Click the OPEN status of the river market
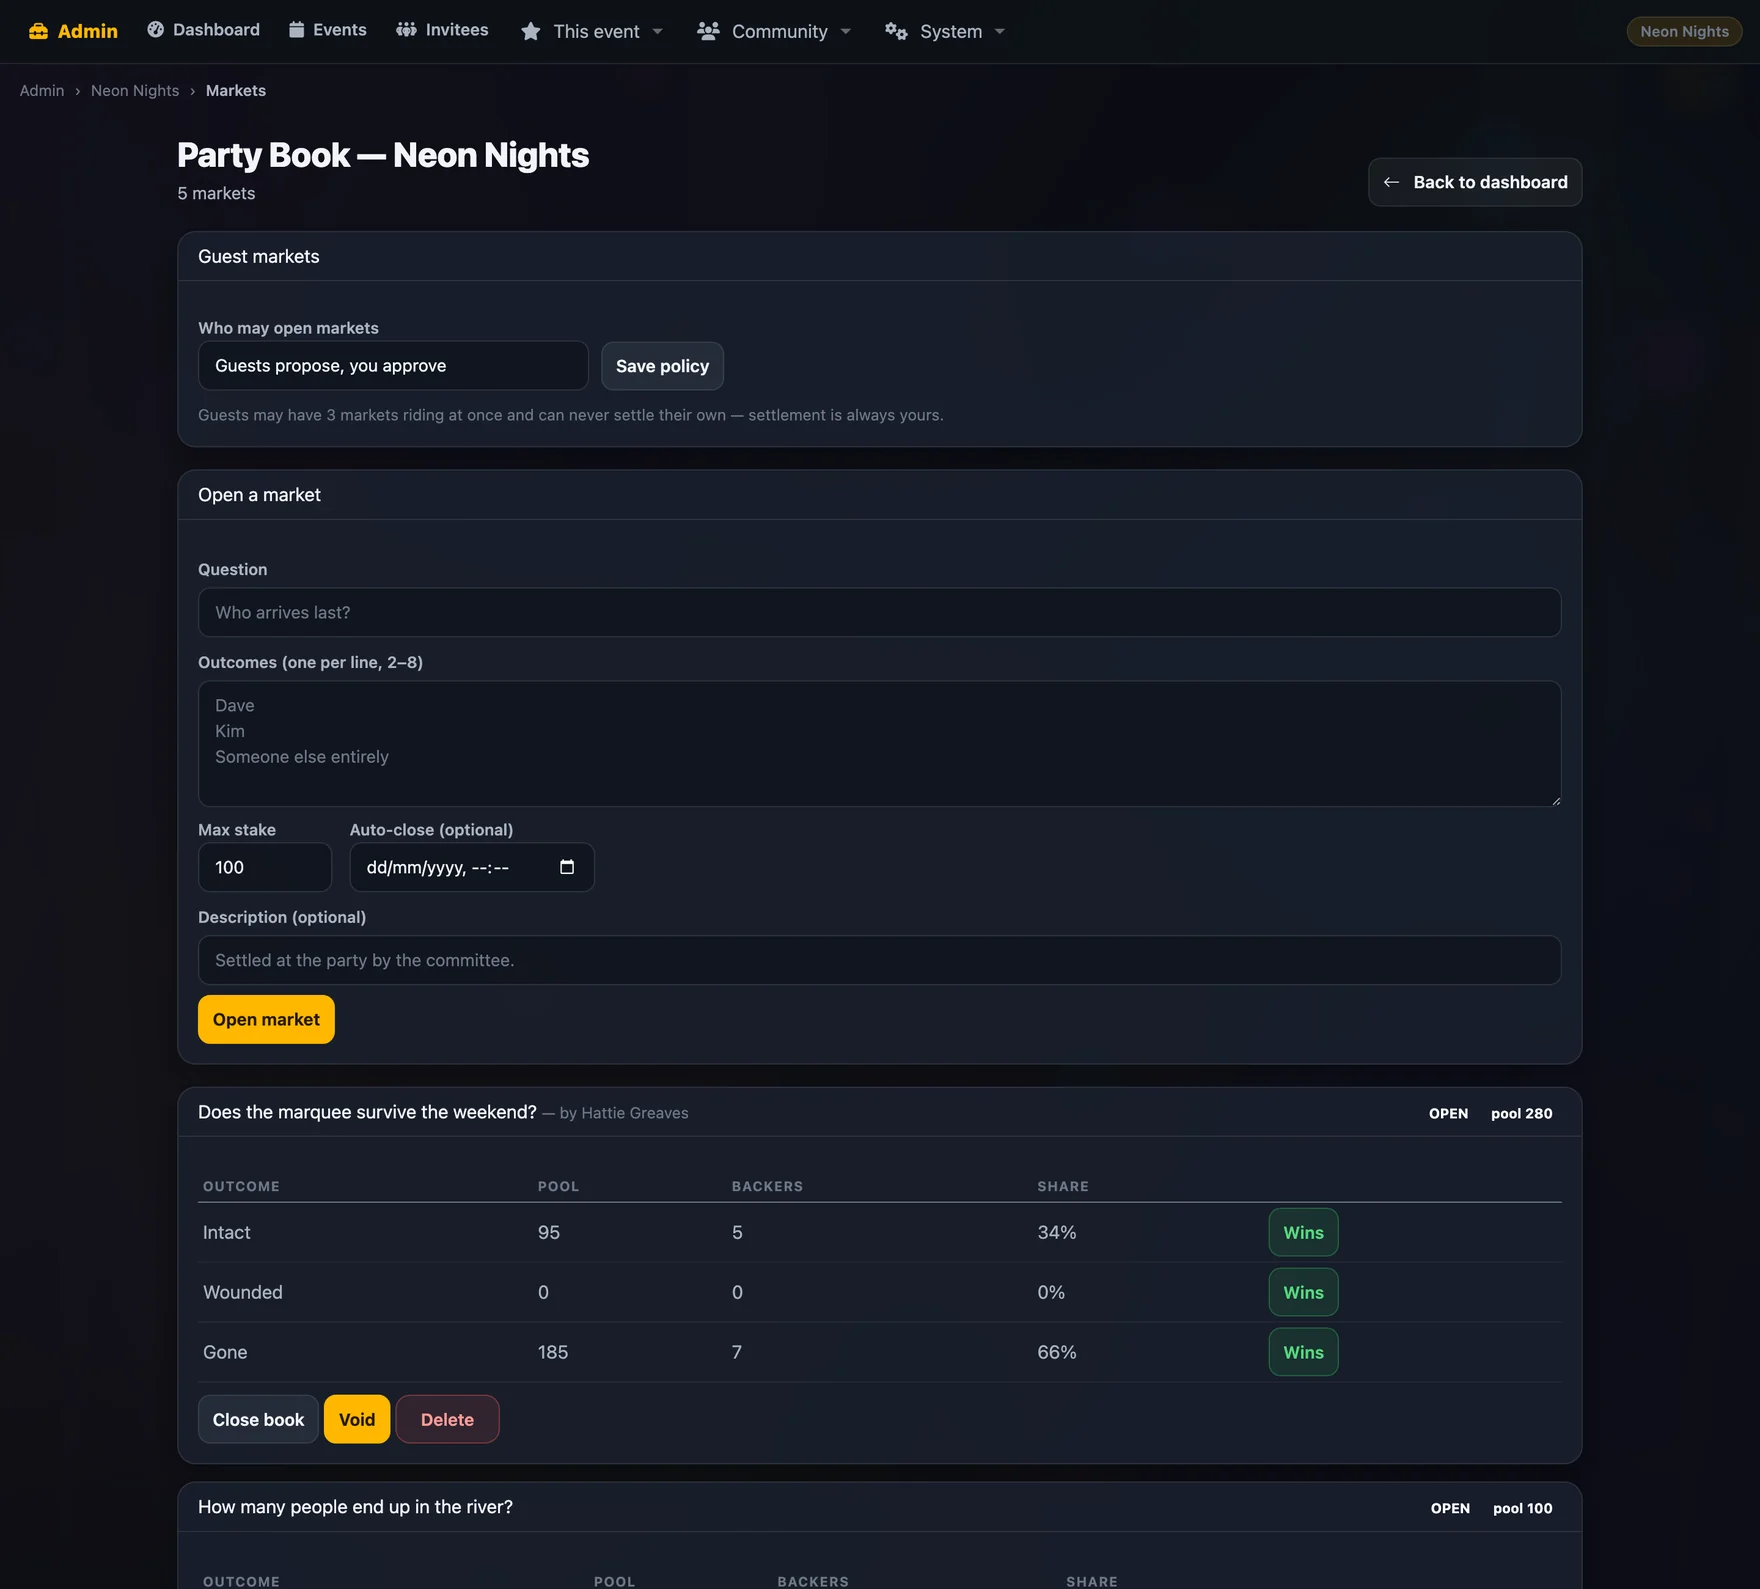This screenshot has width=1760, height=1589. 1450,1508
